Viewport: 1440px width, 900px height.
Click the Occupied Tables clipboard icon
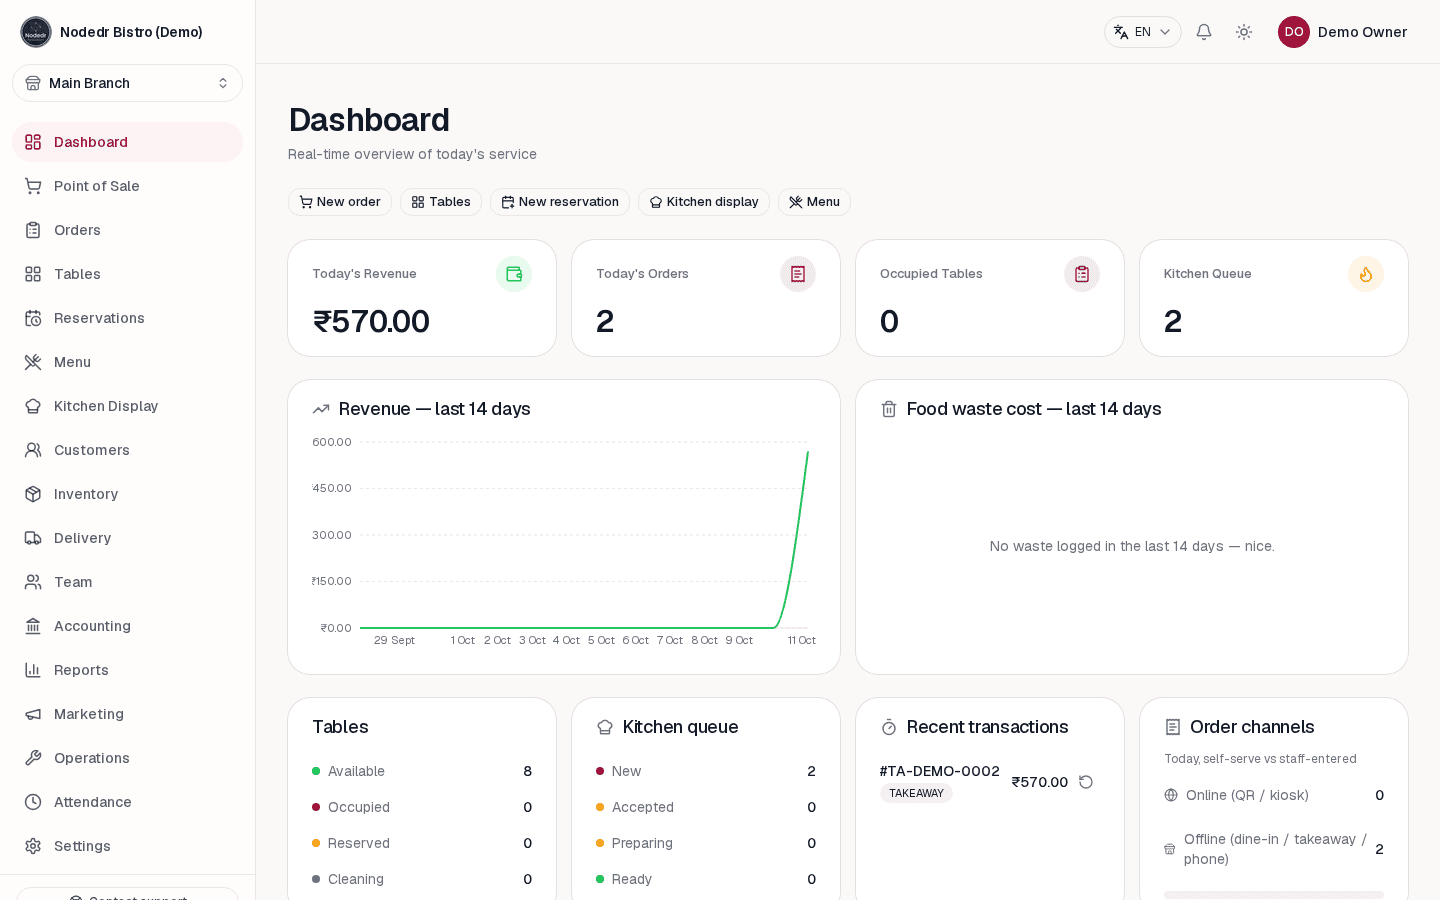(1082, 274)
